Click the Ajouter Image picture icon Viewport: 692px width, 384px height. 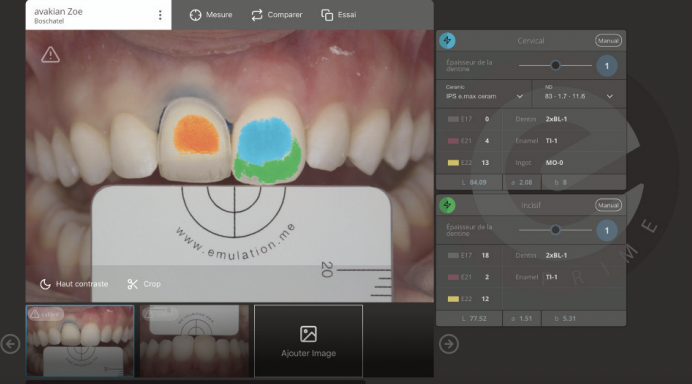tap(308, 334)
